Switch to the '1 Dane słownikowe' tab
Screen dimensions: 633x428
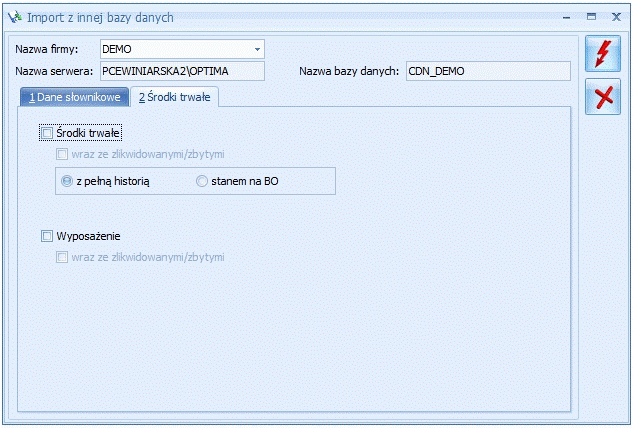click(x=75, y=97)
